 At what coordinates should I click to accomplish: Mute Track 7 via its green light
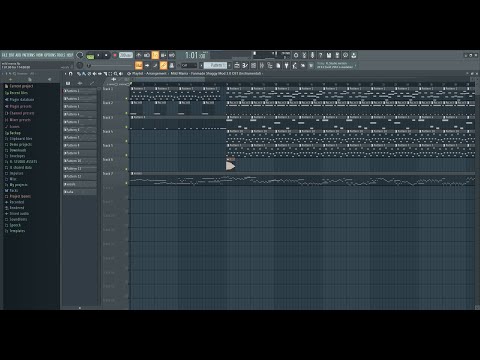[x=126, y=183]
